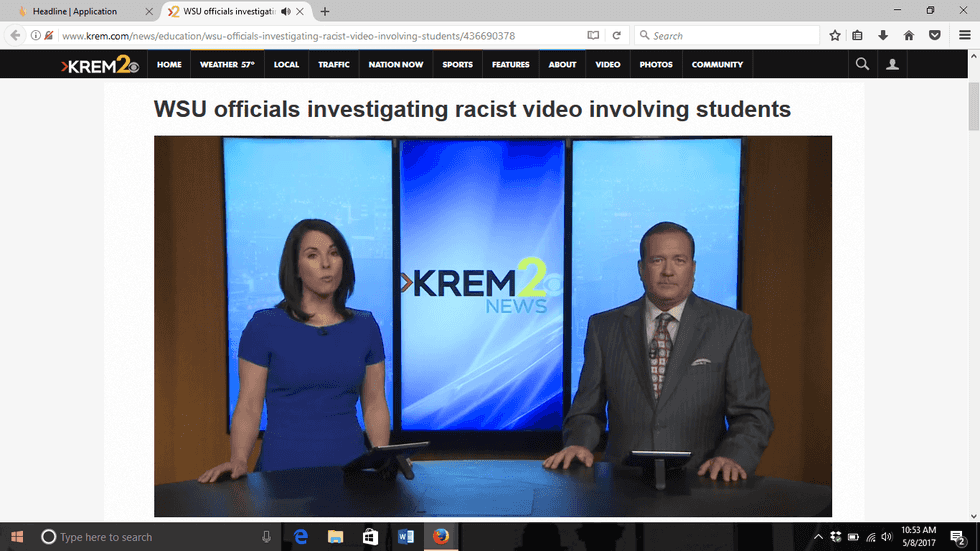
Task: Show site information icon in address bar
Action: point(36,36)
